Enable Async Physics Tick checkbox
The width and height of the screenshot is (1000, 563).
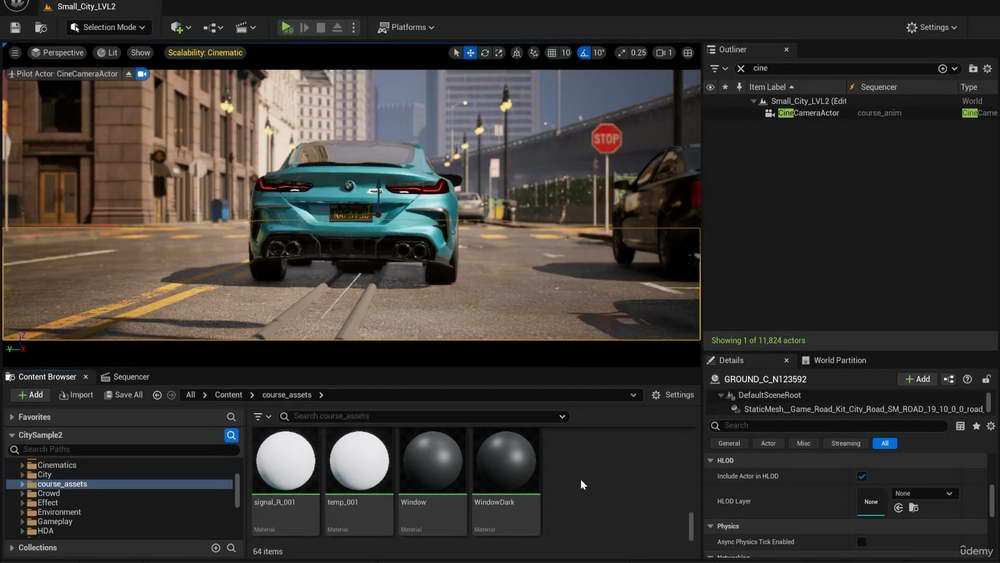(862, 542)
